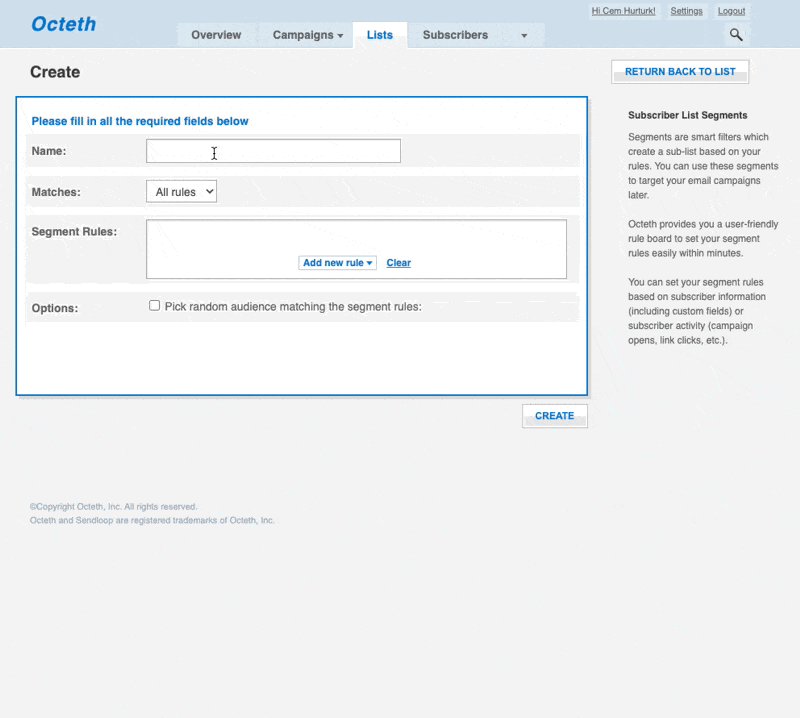Click the 'Matches:' label
800x718 pixels.
[56, 192]
